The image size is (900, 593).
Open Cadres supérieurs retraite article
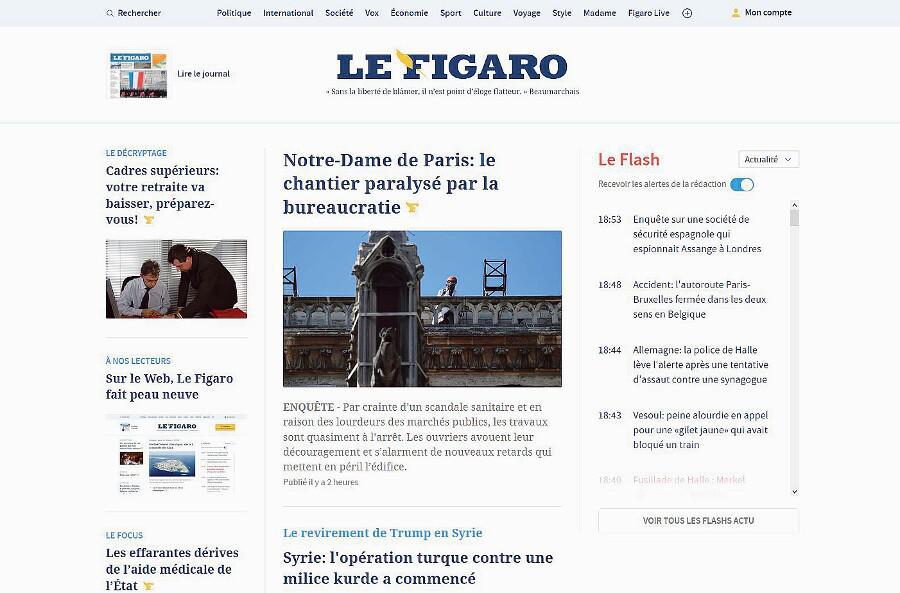pyautogui.click(x=162, y=195)
